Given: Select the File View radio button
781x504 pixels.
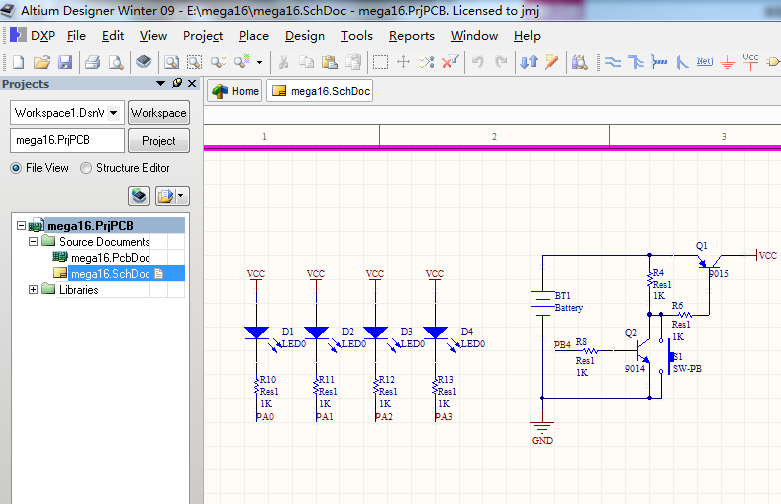Looking at the screenshot, I should point(16,168).
